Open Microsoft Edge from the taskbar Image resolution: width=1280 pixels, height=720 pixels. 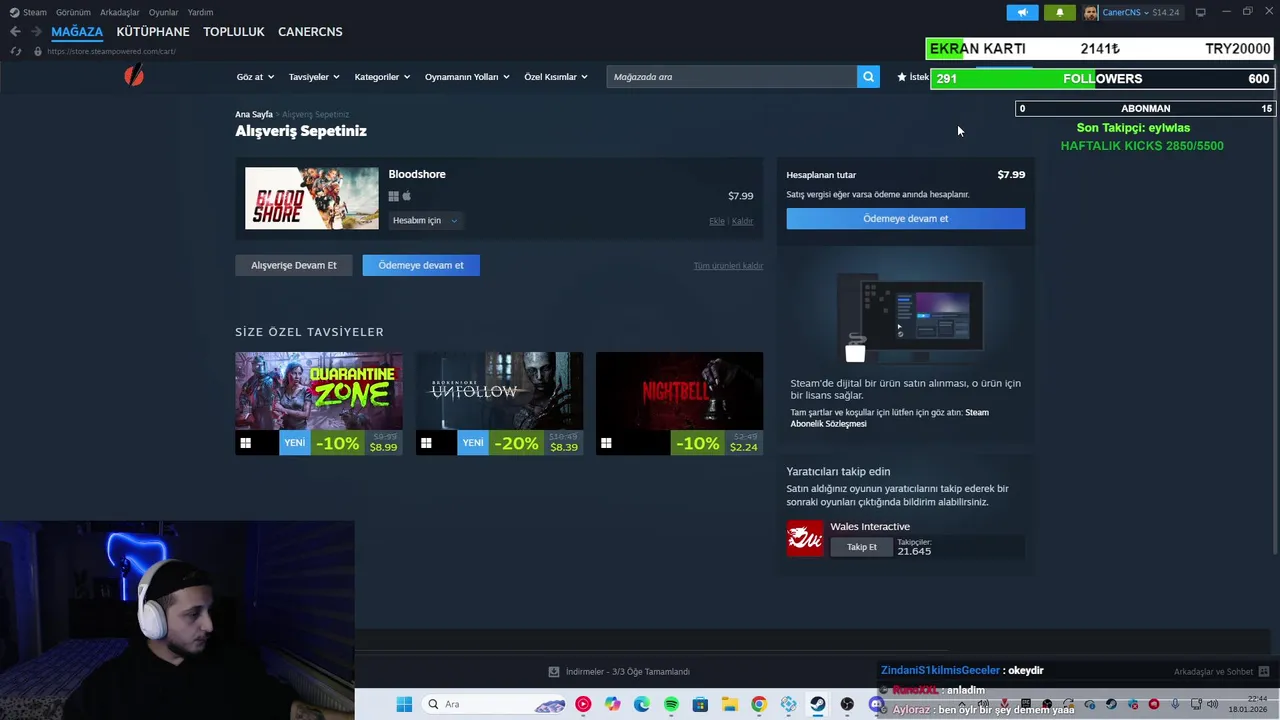coord(642,704)
